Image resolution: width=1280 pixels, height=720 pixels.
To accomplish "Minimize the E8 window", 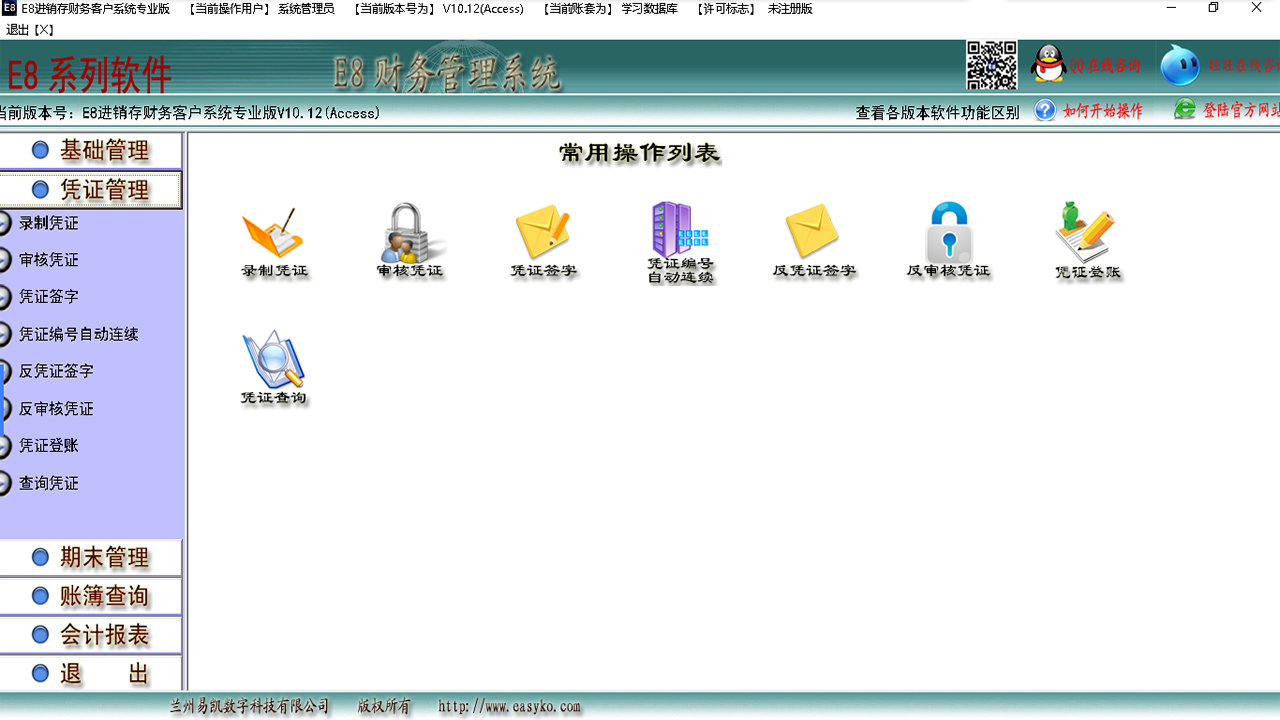I will point(1170,8).
